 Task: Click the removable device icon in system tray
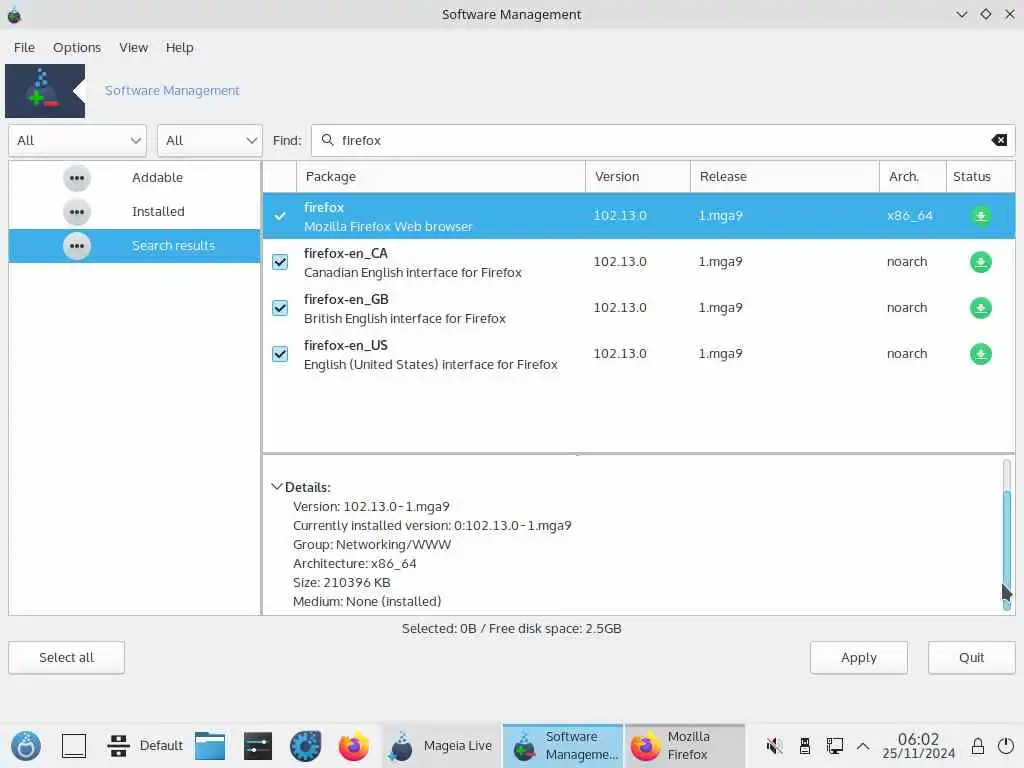click(x=805, y=746)
